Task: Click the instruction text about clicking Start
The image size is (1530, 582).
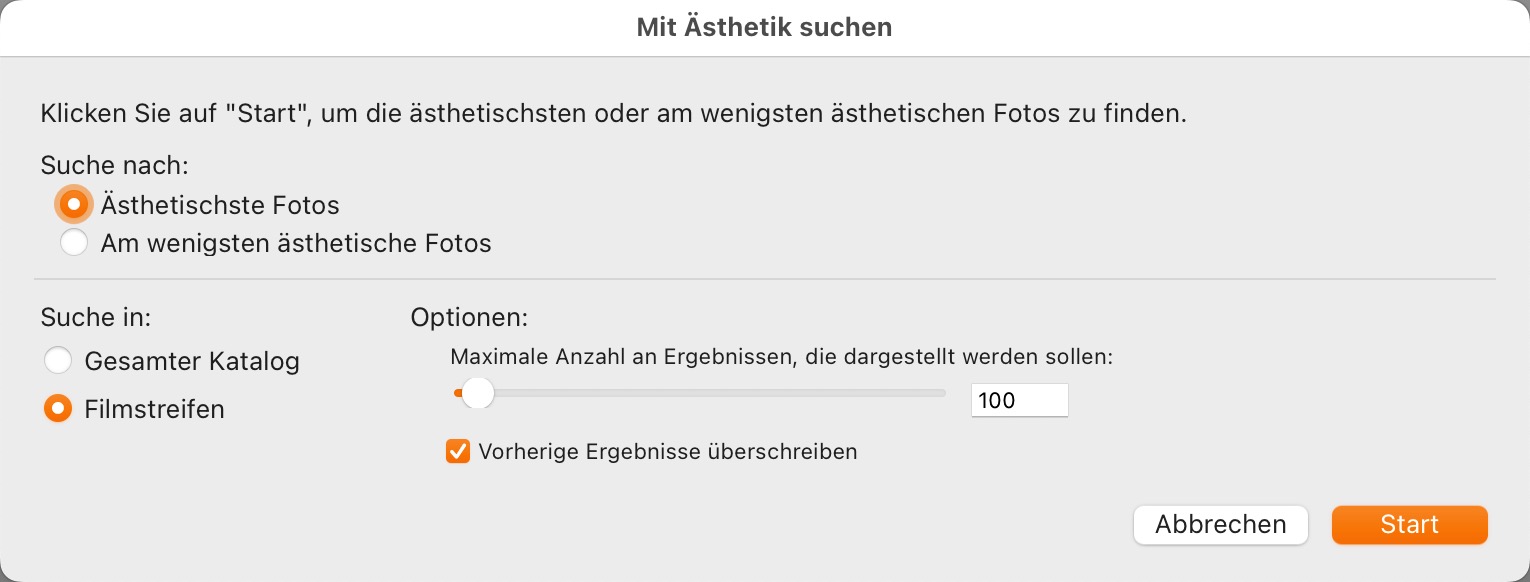Action: 613,113
